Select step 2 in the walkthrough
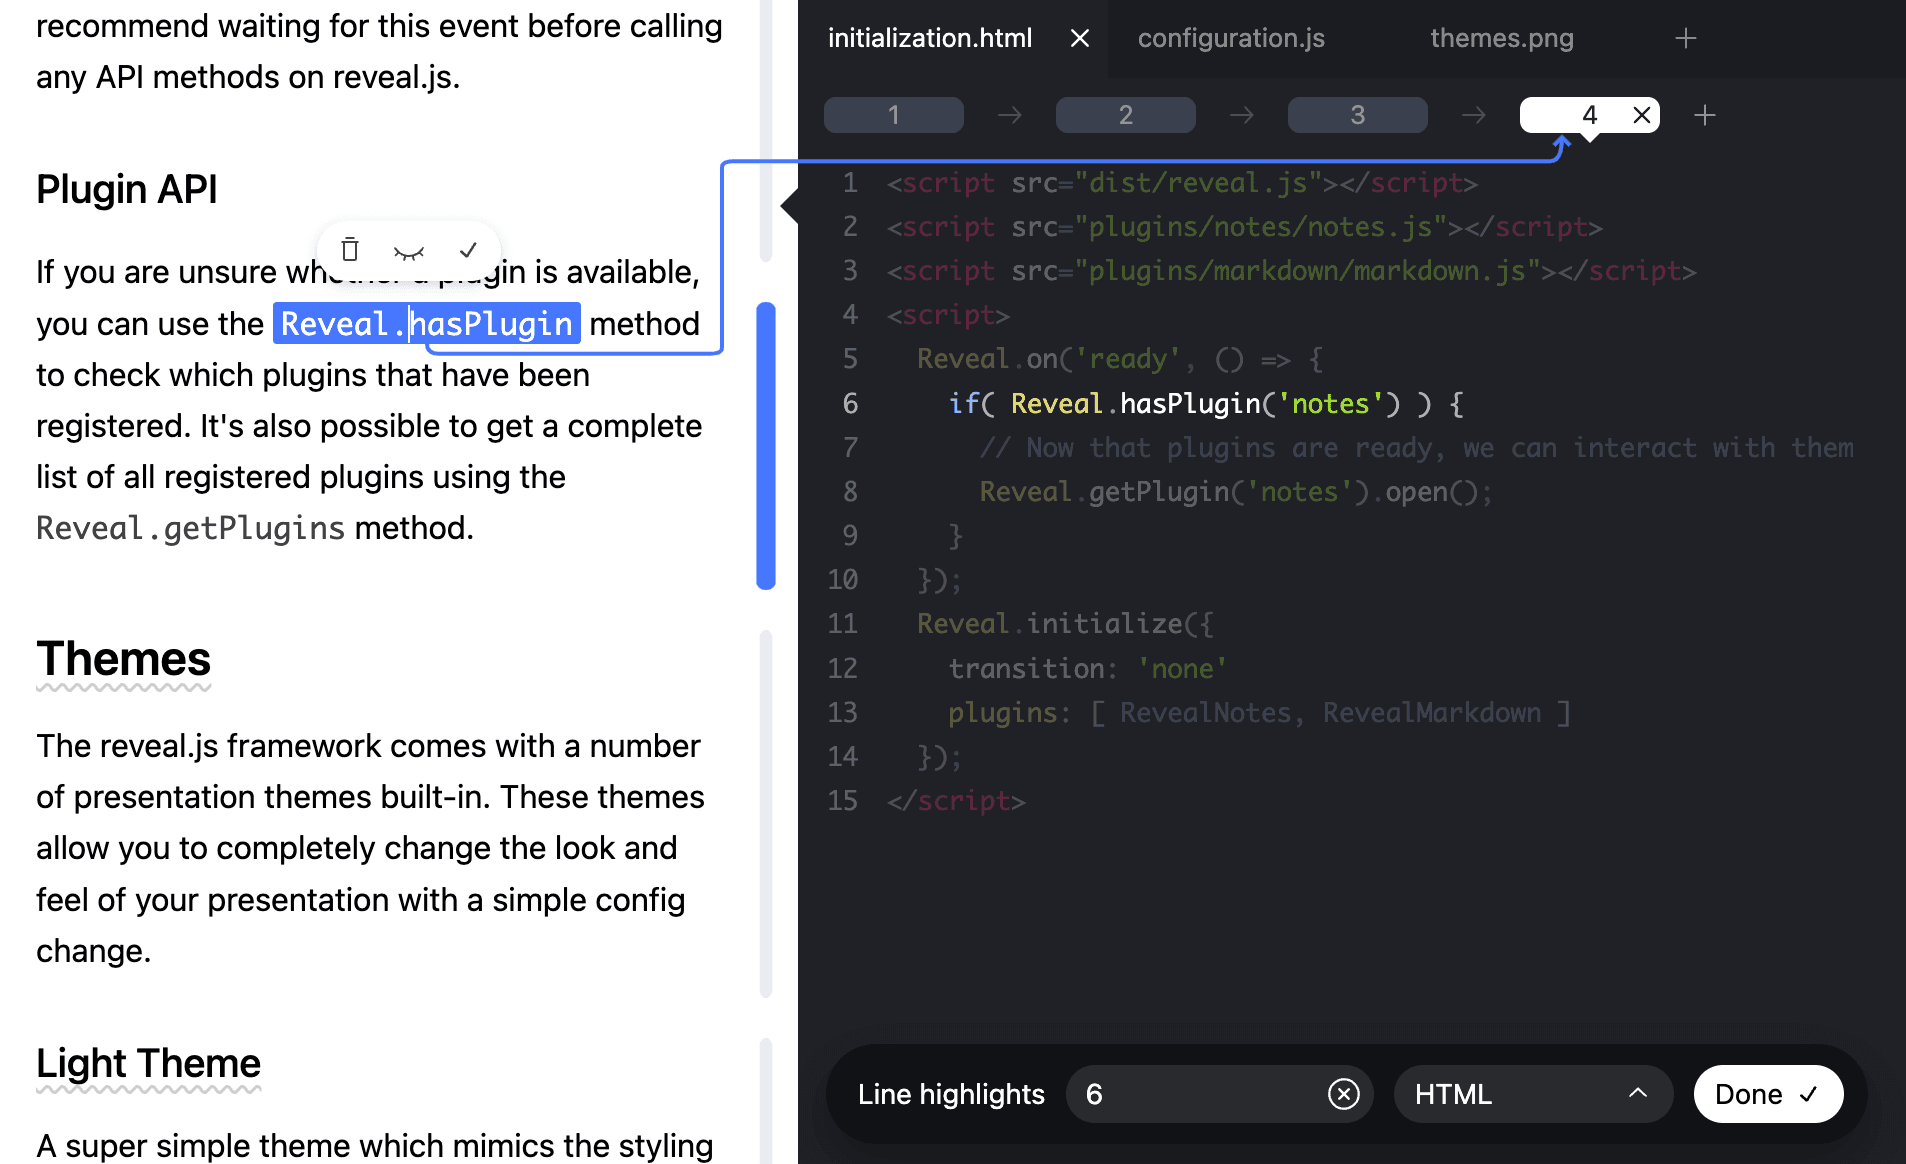 [1125, 115]
